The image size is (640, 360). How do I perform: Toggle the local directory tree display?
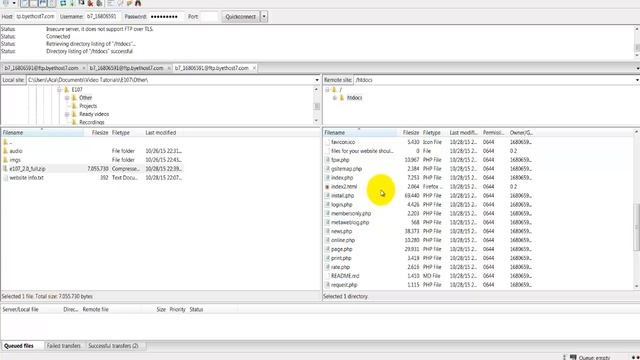tap(33, 3)
